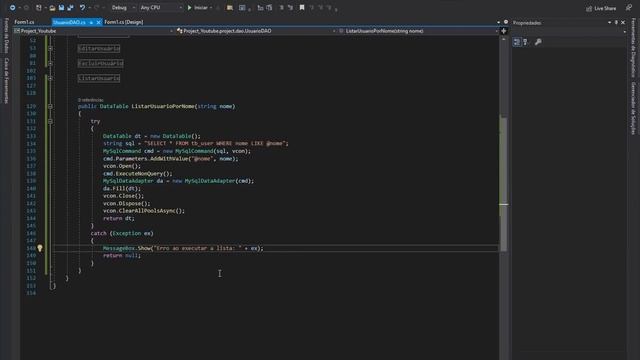The height and width of the screenshot is (360, 640).
Task: Click the comment selection toolbar icon
Action: (x=282, y=8)
